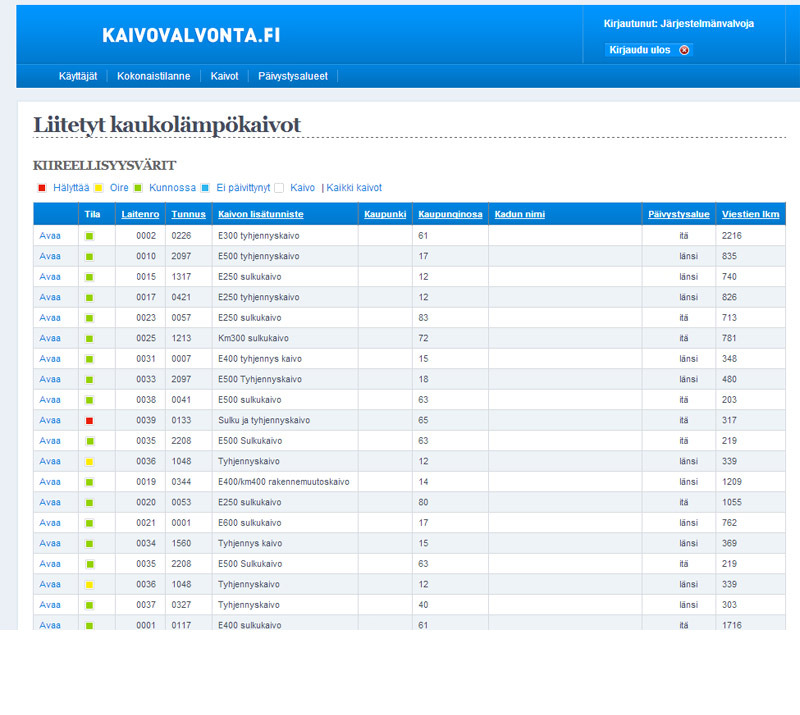
Task: Select the yellow Oire legend square
Action: pos(99,188)
